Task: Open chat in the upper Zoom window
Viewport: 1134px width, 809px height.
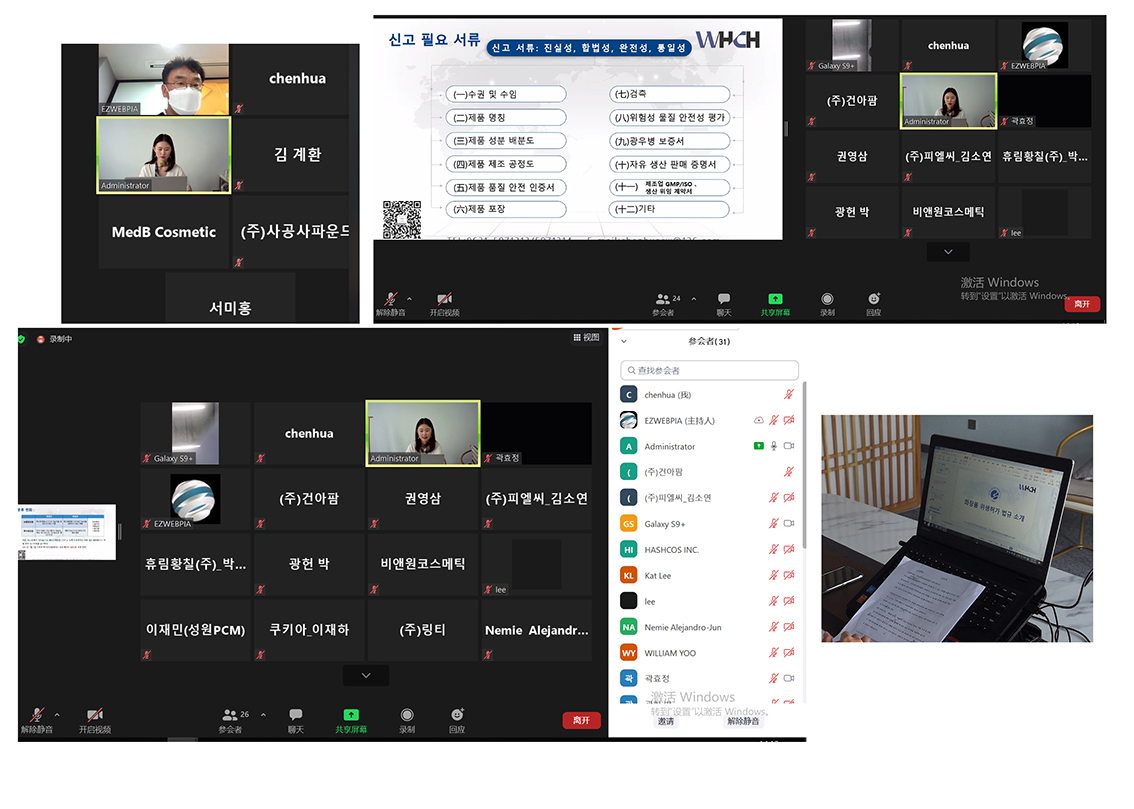Action: pyautogui.click(x=724, y=304)
